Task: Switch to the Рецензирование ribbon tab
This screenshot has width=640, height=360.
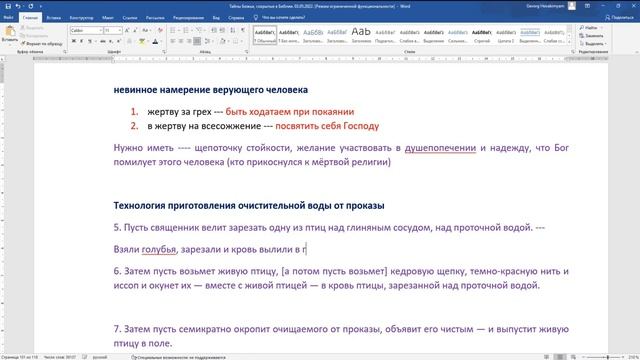Action: [188, 18]
